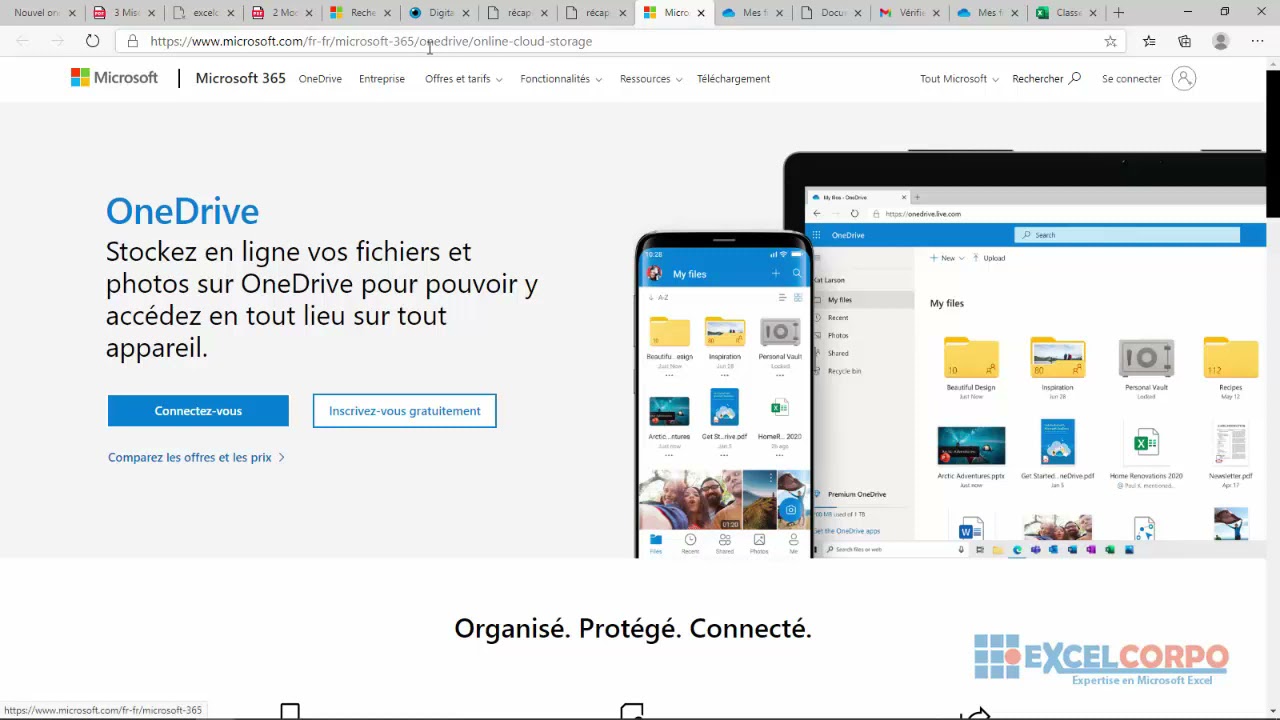Close the Classe... Excel tab
The width and height of the screenshot is (1280, 720).
pos(1093,13)
